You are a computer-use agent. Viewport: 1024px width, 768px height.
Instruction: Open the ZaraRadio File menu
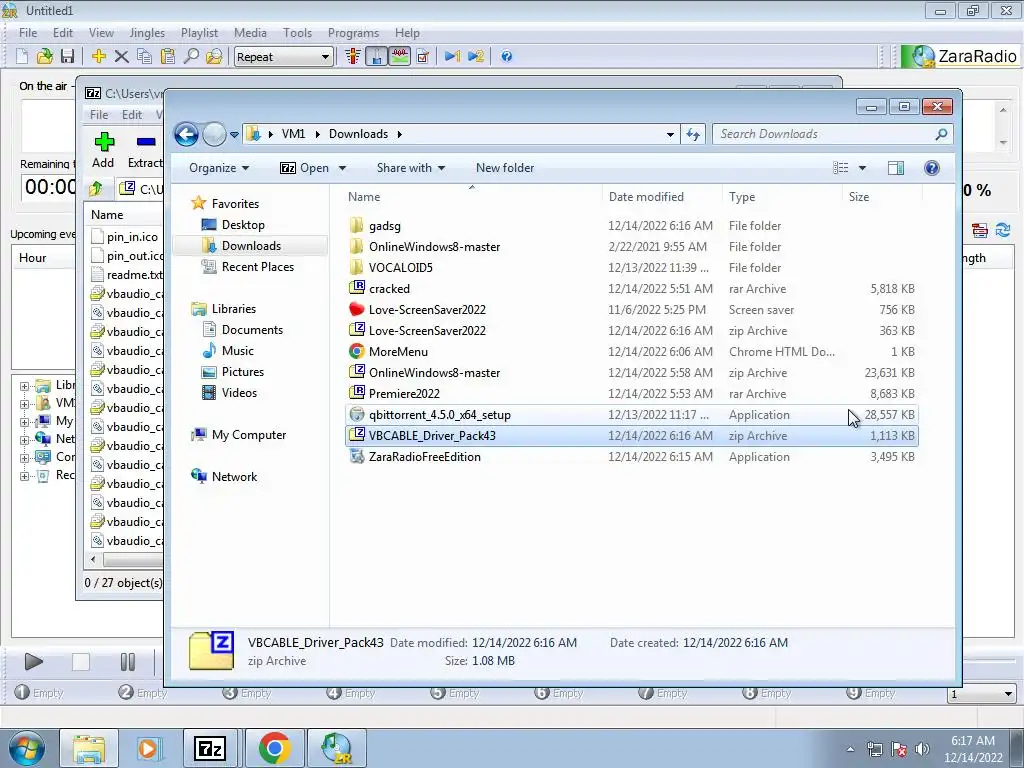point(28,33)
